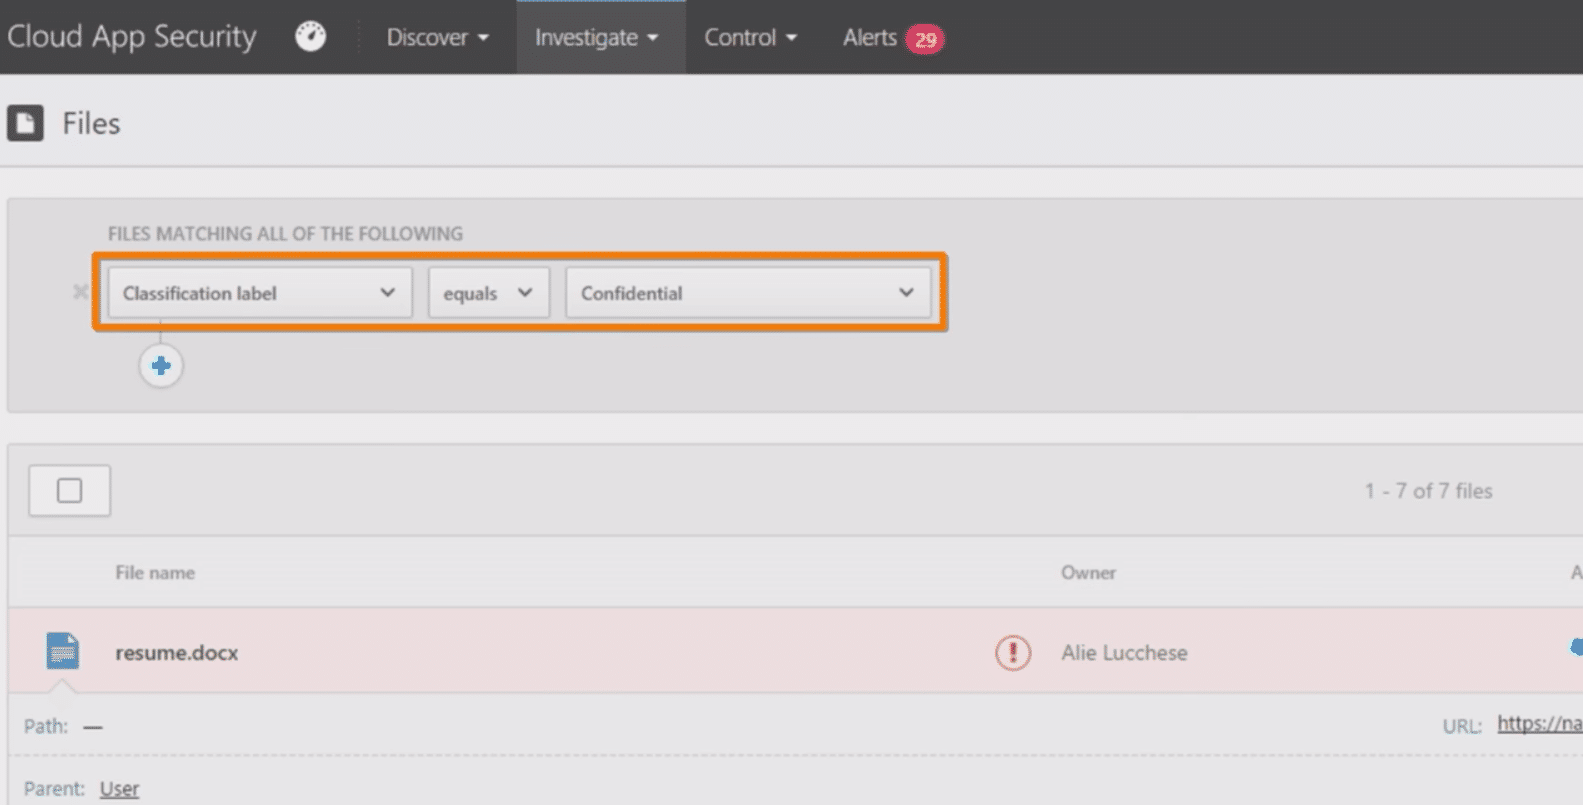Add a new filter with plus button
The height and width of the screenshot is (805, 1583).
161,366
